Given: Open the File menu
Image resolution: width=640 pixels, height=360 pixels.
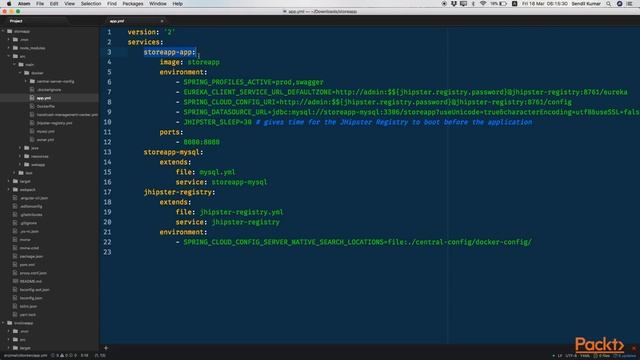Looking at the screenshot, I should (40, 4).
